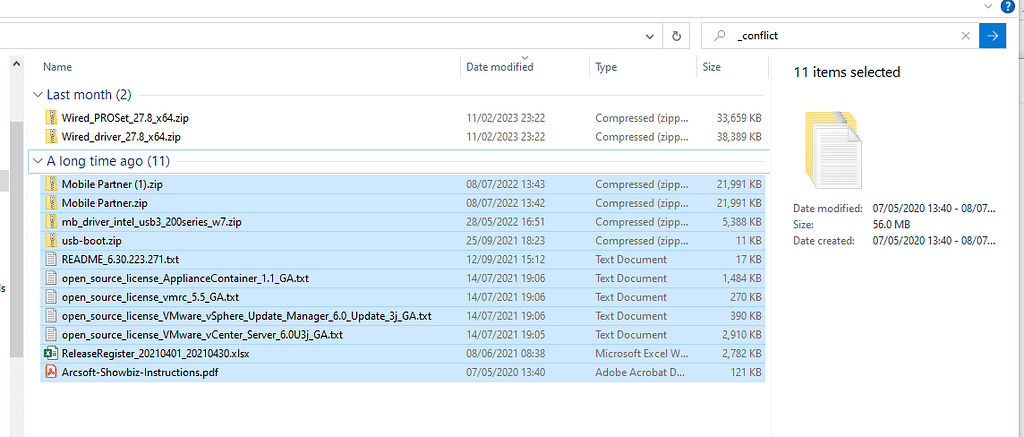1024x437 pixels.
Task: Sort files by Type column
Action: click(x=606, y=67)
